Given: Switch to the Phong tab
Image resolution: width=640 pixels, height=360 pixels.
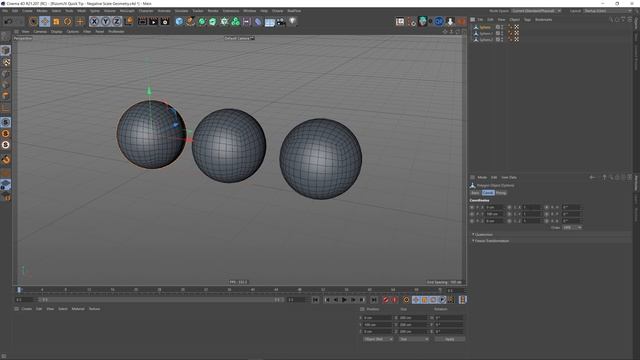Looking at the screenshot, I should tap(501, 193).
